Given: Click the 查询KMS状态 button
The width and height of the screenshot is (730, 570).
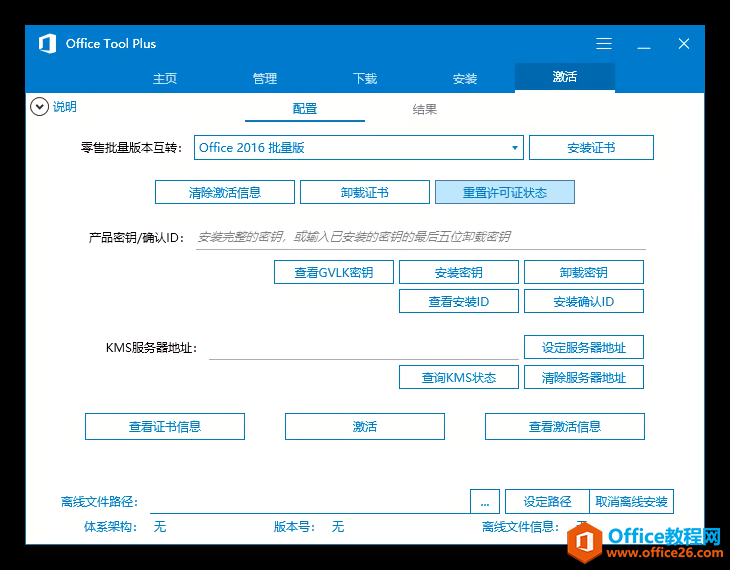Looking at the screenshot, I should [x=459, y=377].
